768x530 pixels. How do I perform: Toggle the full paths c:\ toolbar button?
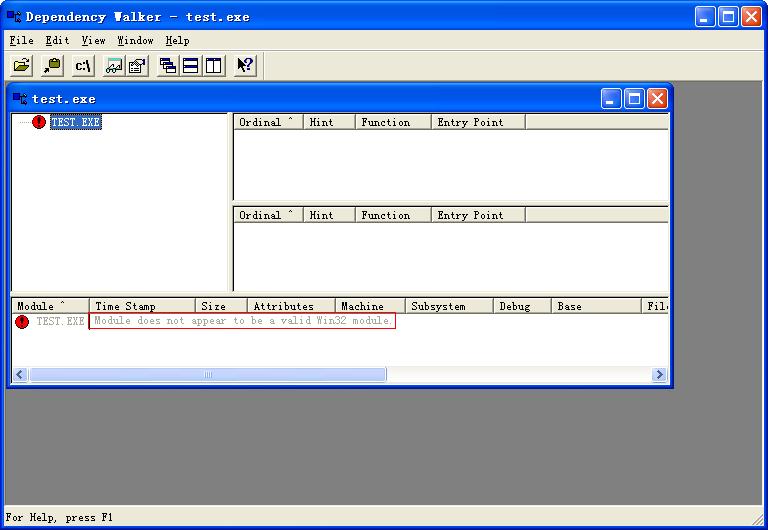click(x=83, y=66)
